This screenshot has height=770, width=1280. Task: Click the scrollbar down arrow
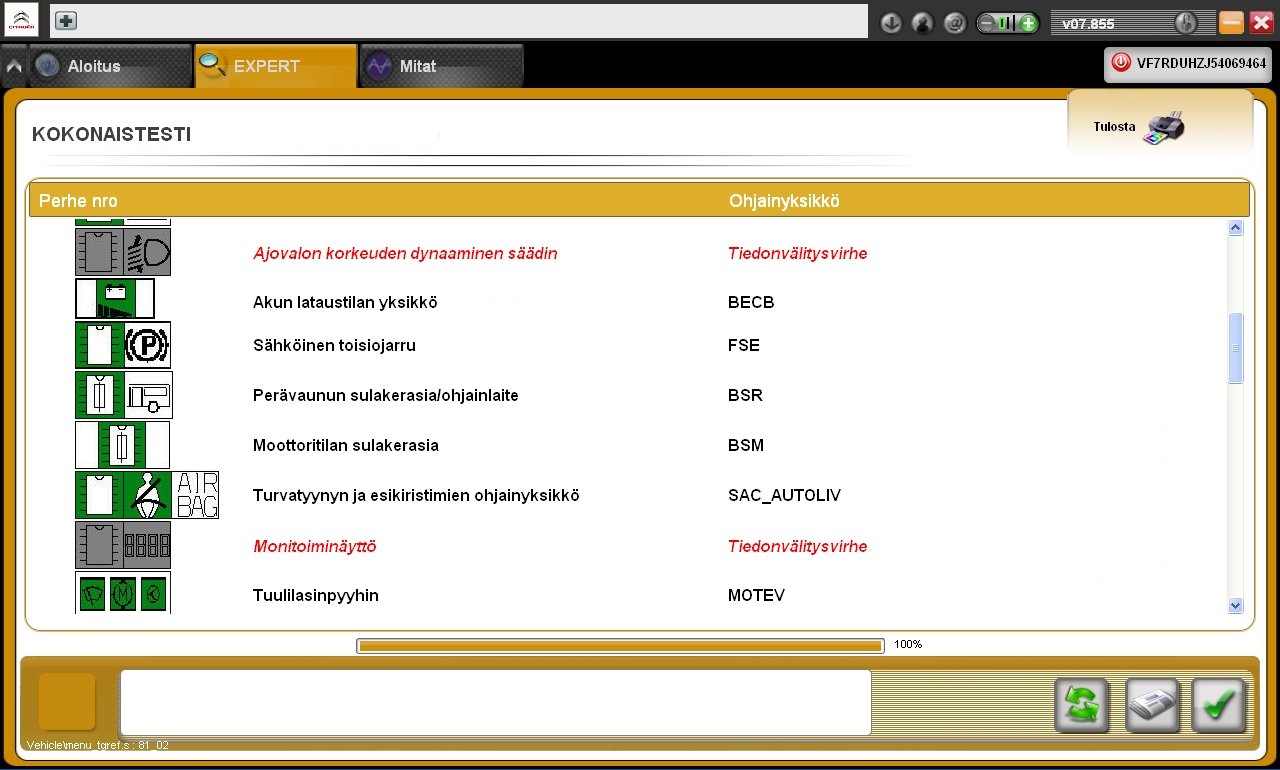tap(1235, 605)
